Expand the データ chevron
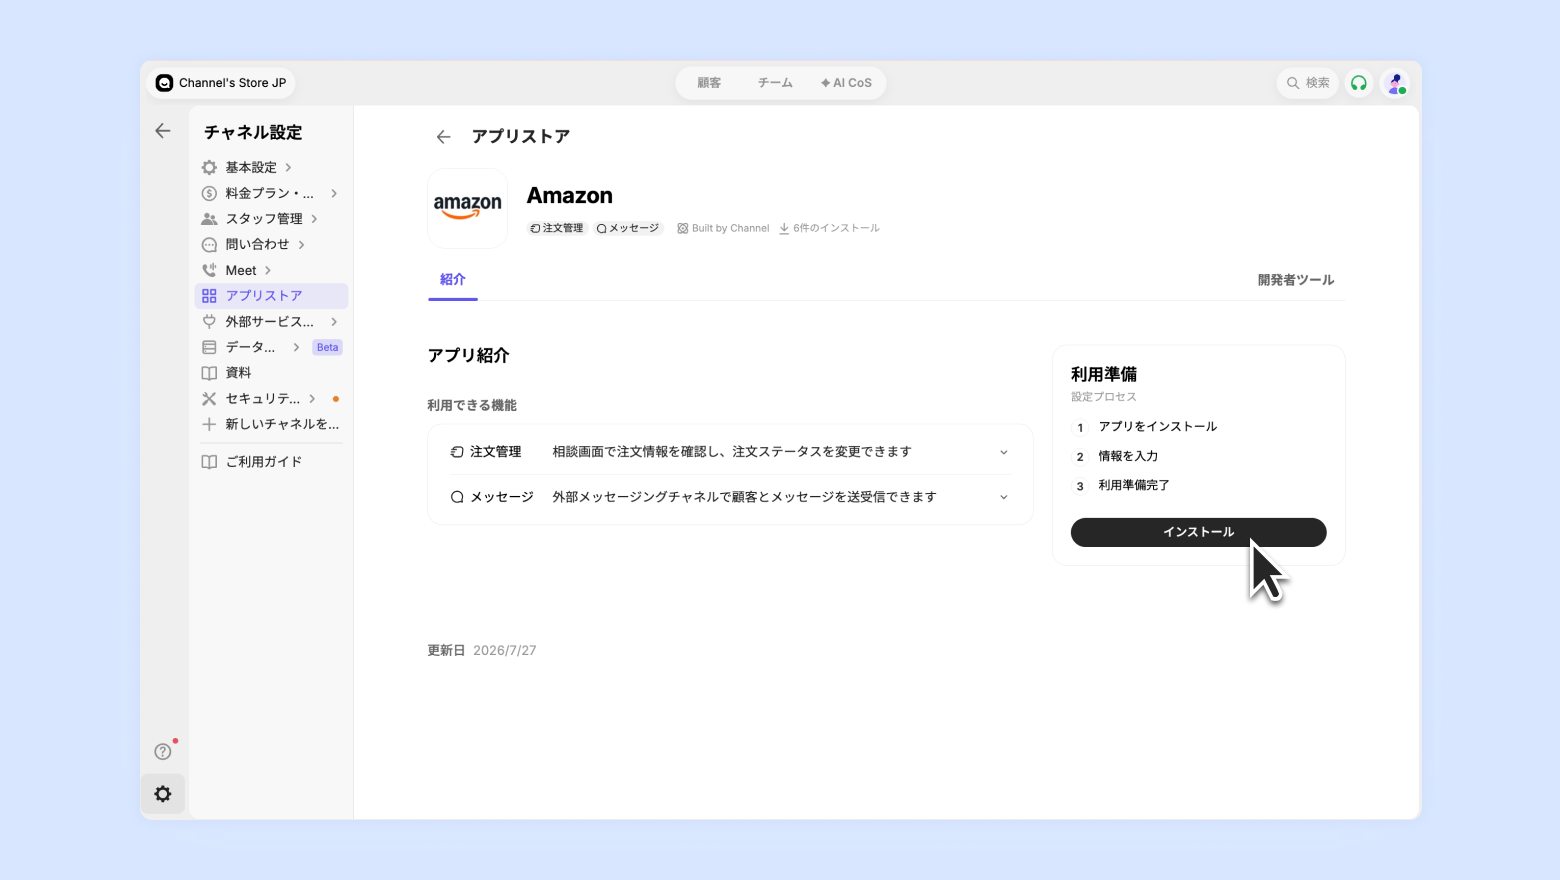The width and height of the screenshot is (1560, 880). (x=296, y=347)
